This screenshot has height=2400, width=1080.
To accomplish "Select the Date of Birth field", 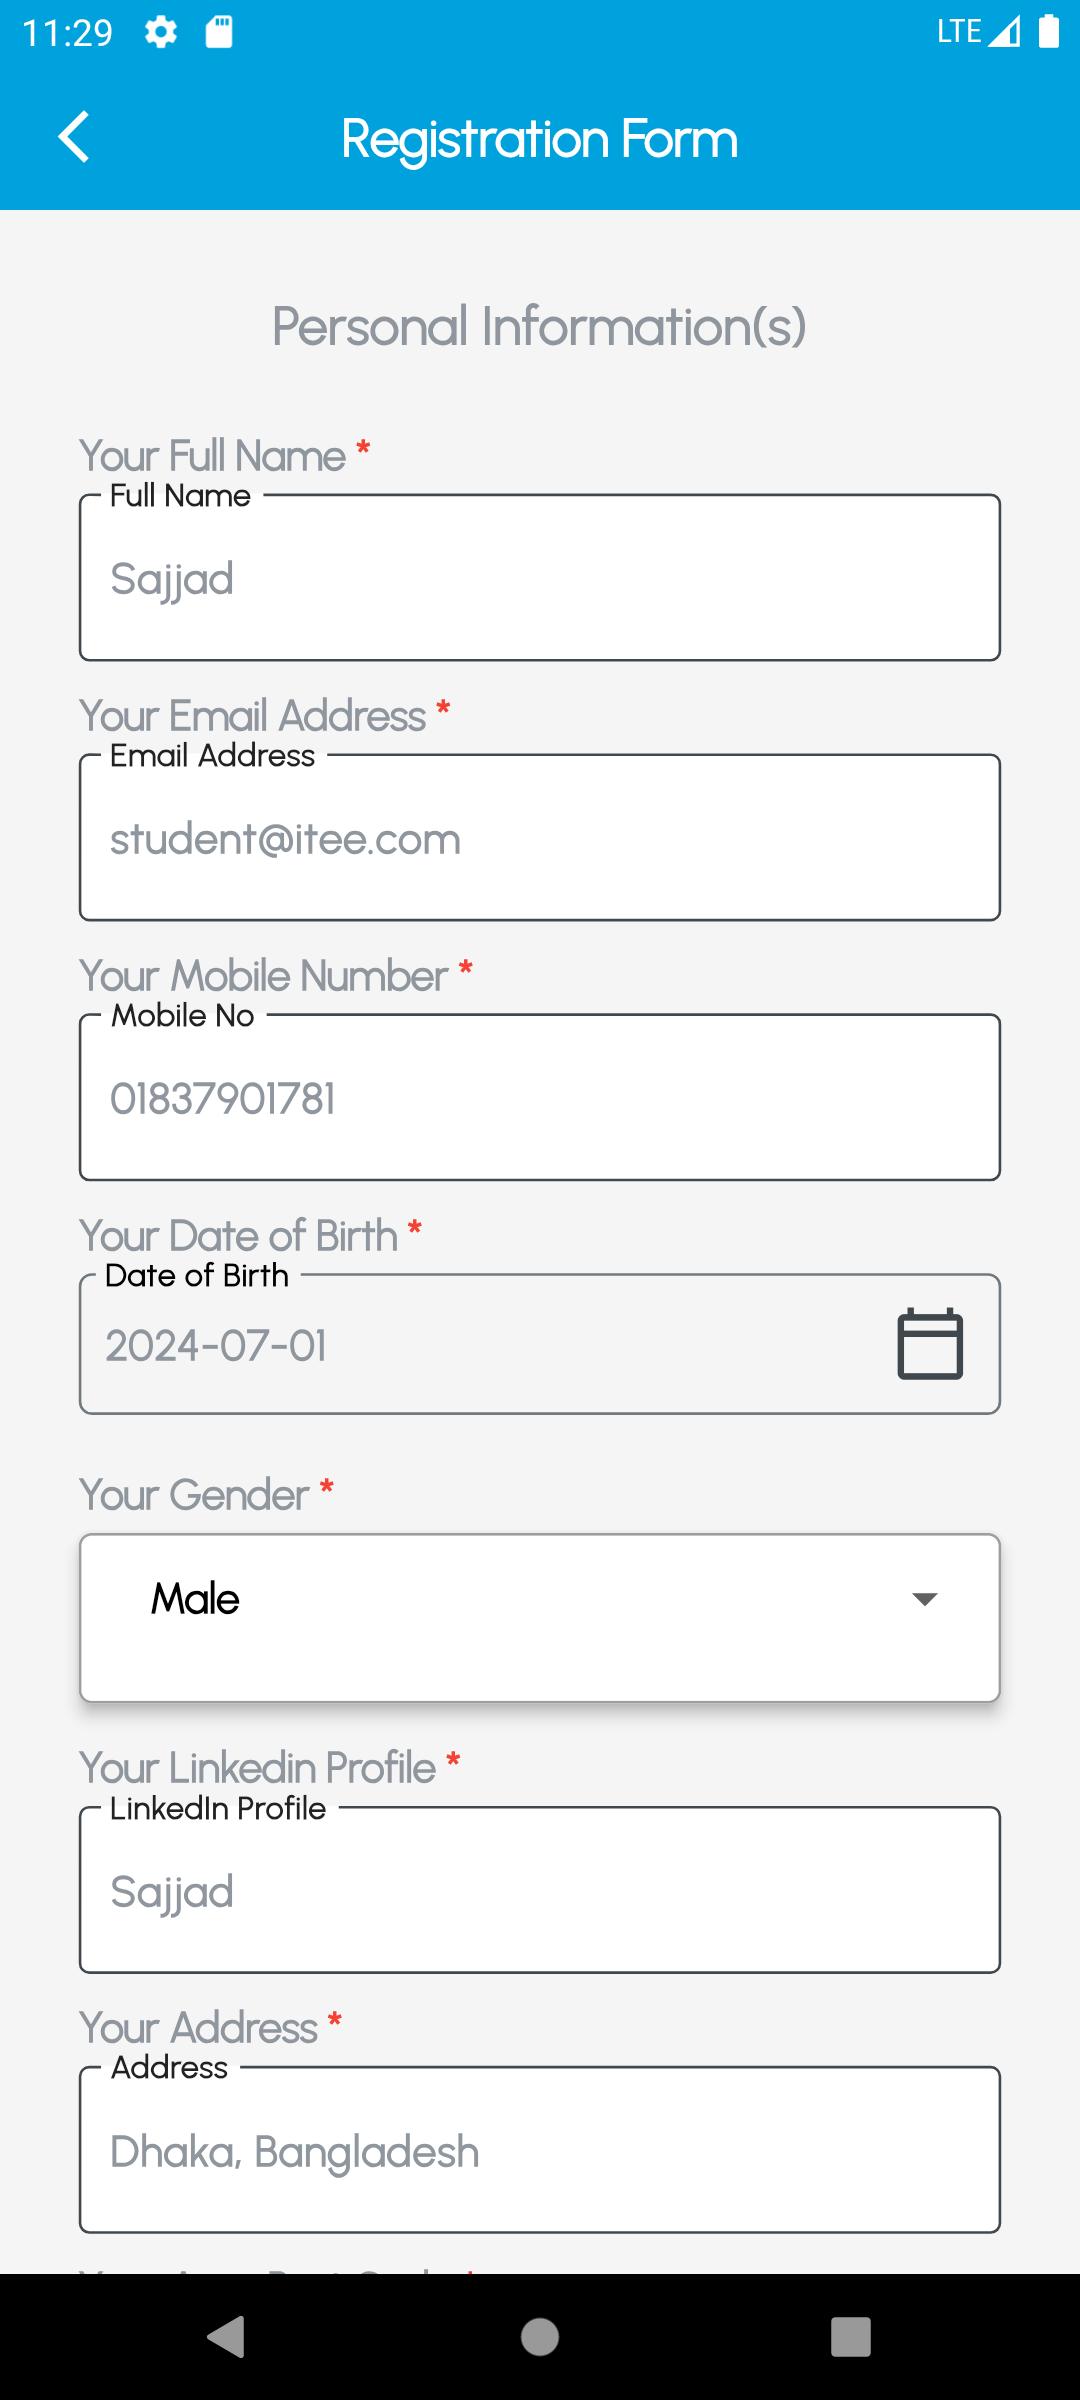I will [x=480, y=1346].
